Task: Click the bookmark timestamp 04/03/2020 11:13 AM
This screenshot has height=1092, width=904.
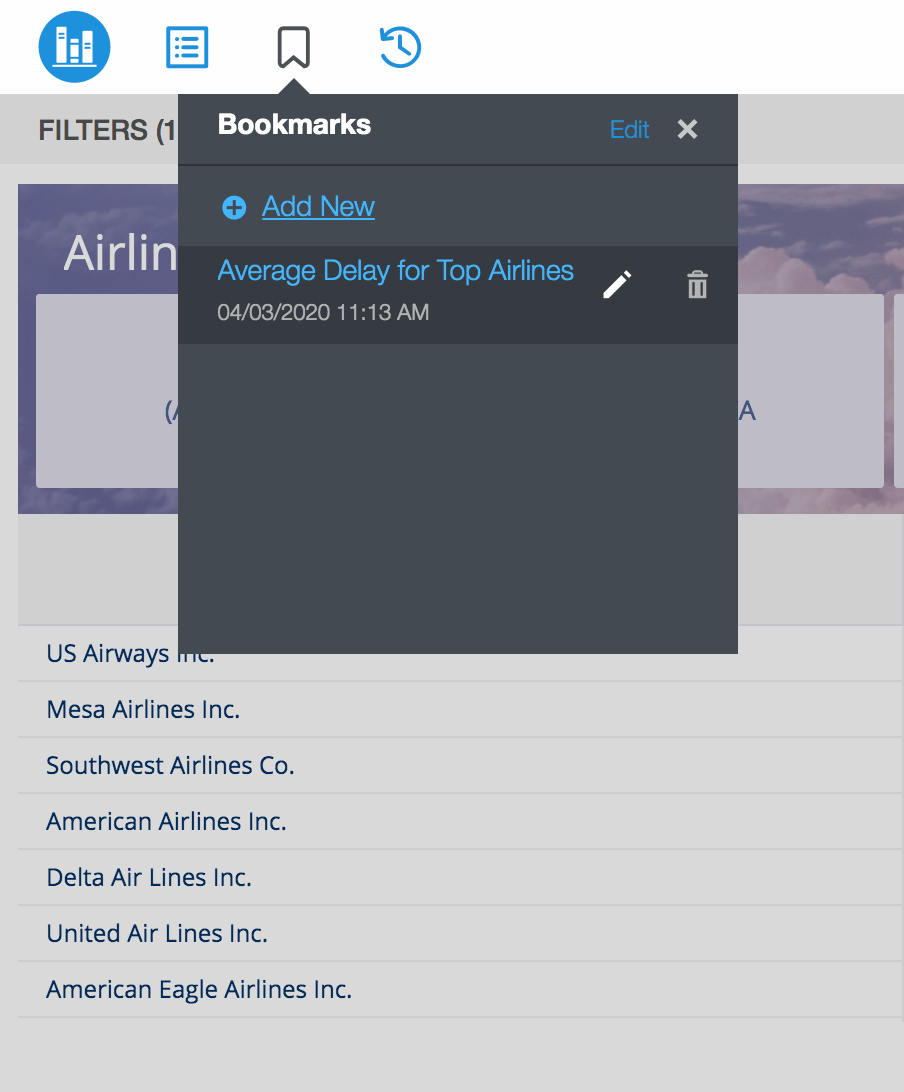Action: [323, 312]
